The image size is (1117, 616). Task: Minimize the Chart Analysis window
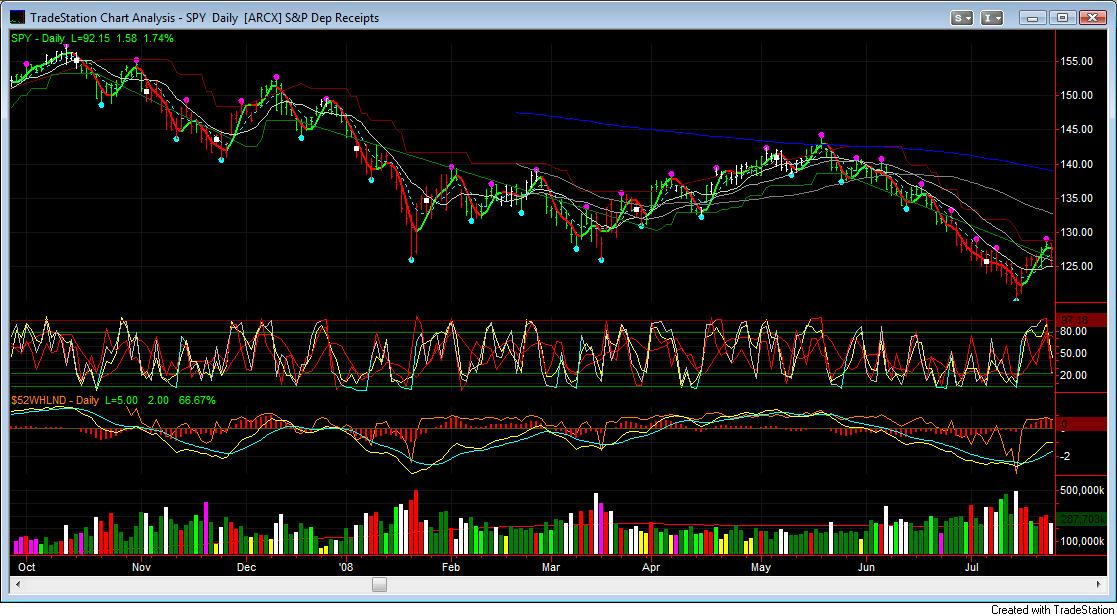pos(1033,18)
